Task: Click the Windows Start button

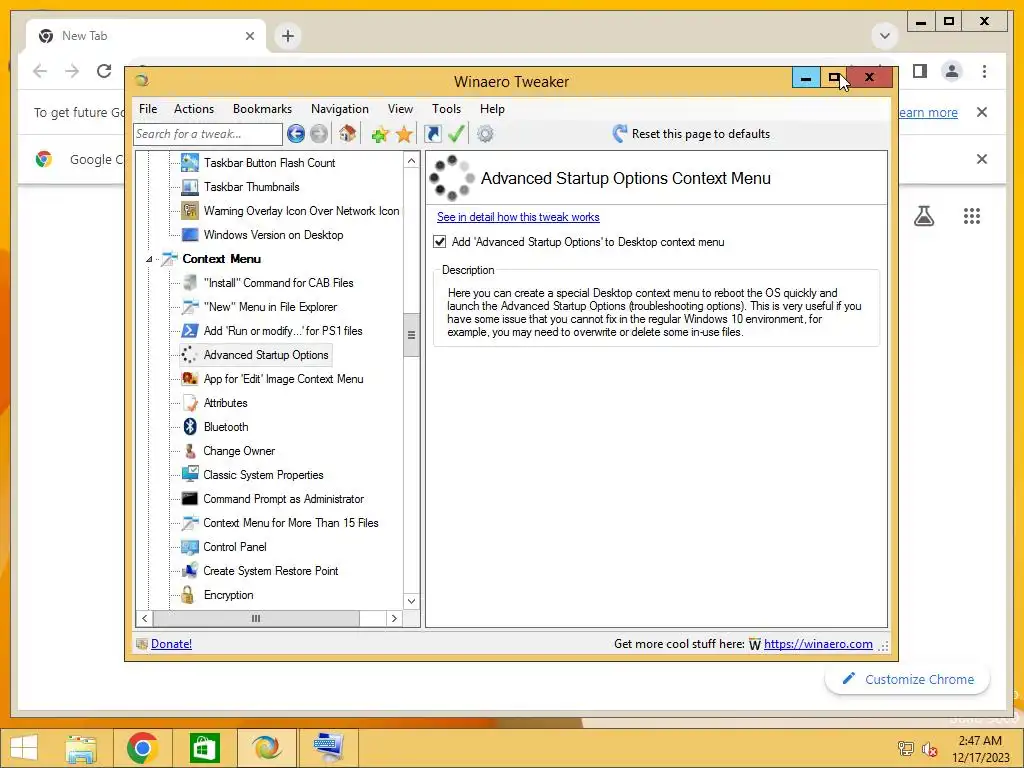Action: 24,748
